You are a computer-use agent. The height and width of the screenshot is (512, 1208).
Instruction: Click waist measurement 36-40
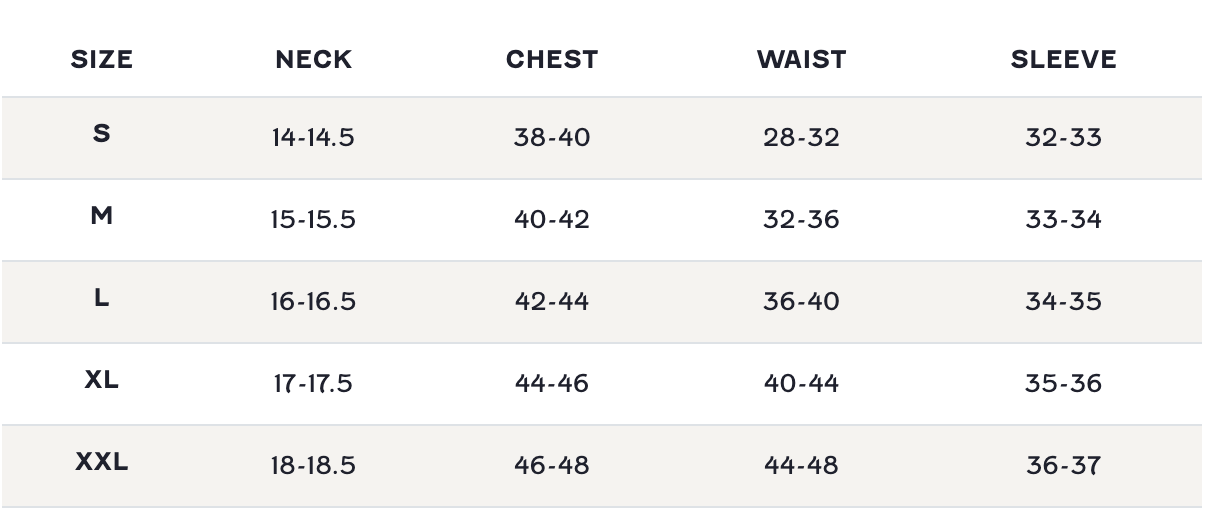[x=801, y=302]
